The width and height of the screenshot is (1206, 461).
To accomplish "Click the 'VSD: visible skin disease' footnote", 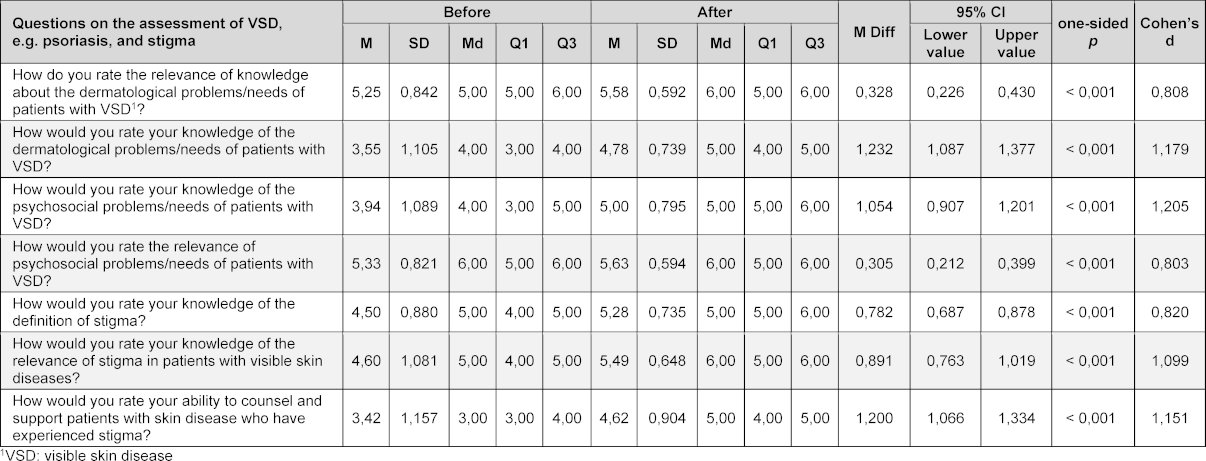I will pyautogui.click(x=87, y=454).
